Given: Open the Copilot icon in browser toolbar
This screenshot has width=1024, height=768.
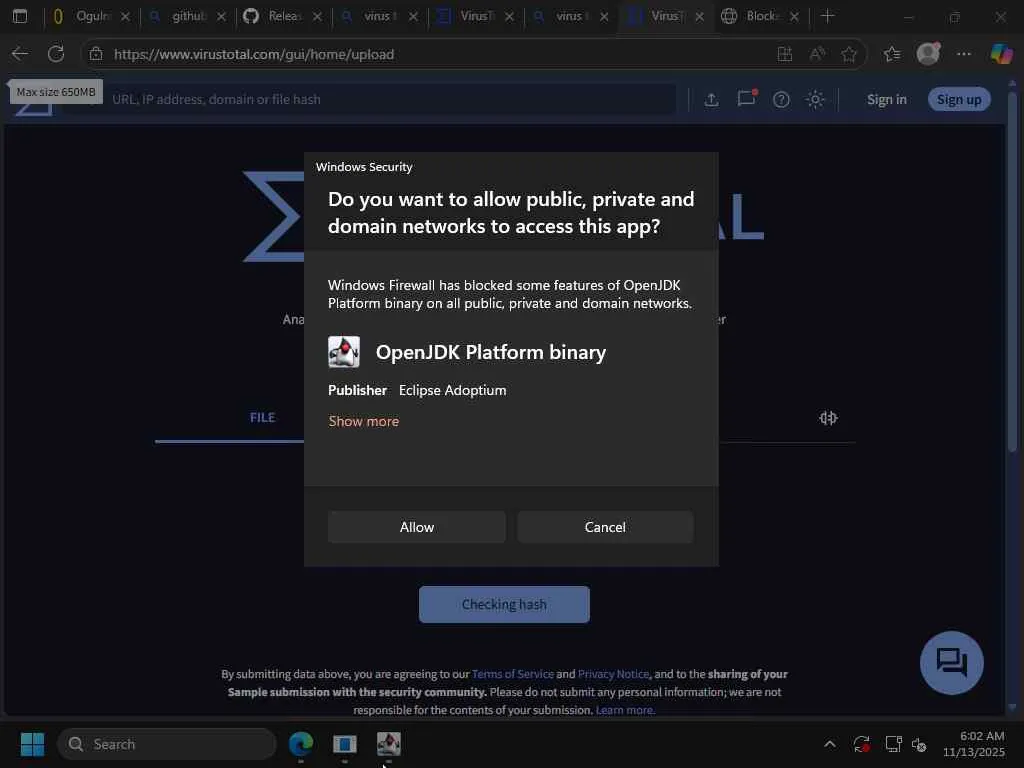Looking at the screenshot, I should (x=1002, y=54).
